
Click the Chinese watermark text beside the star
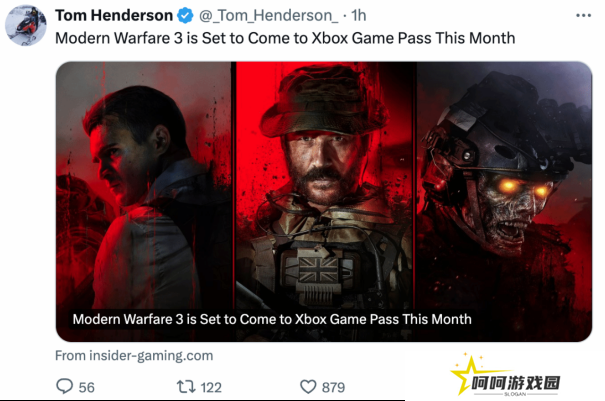point(515,383)
